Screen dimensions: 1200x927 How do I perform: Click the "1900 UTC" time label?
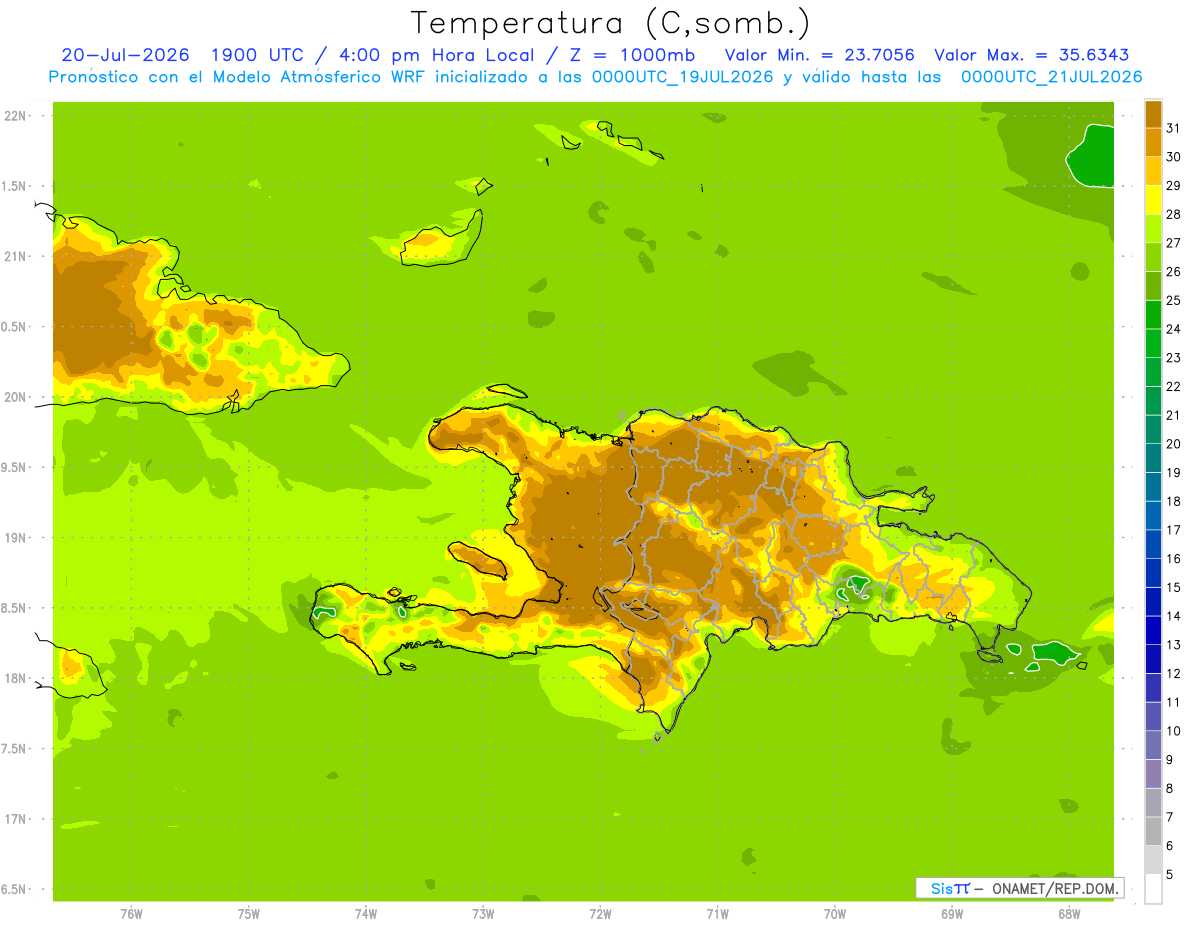[260, 55]
